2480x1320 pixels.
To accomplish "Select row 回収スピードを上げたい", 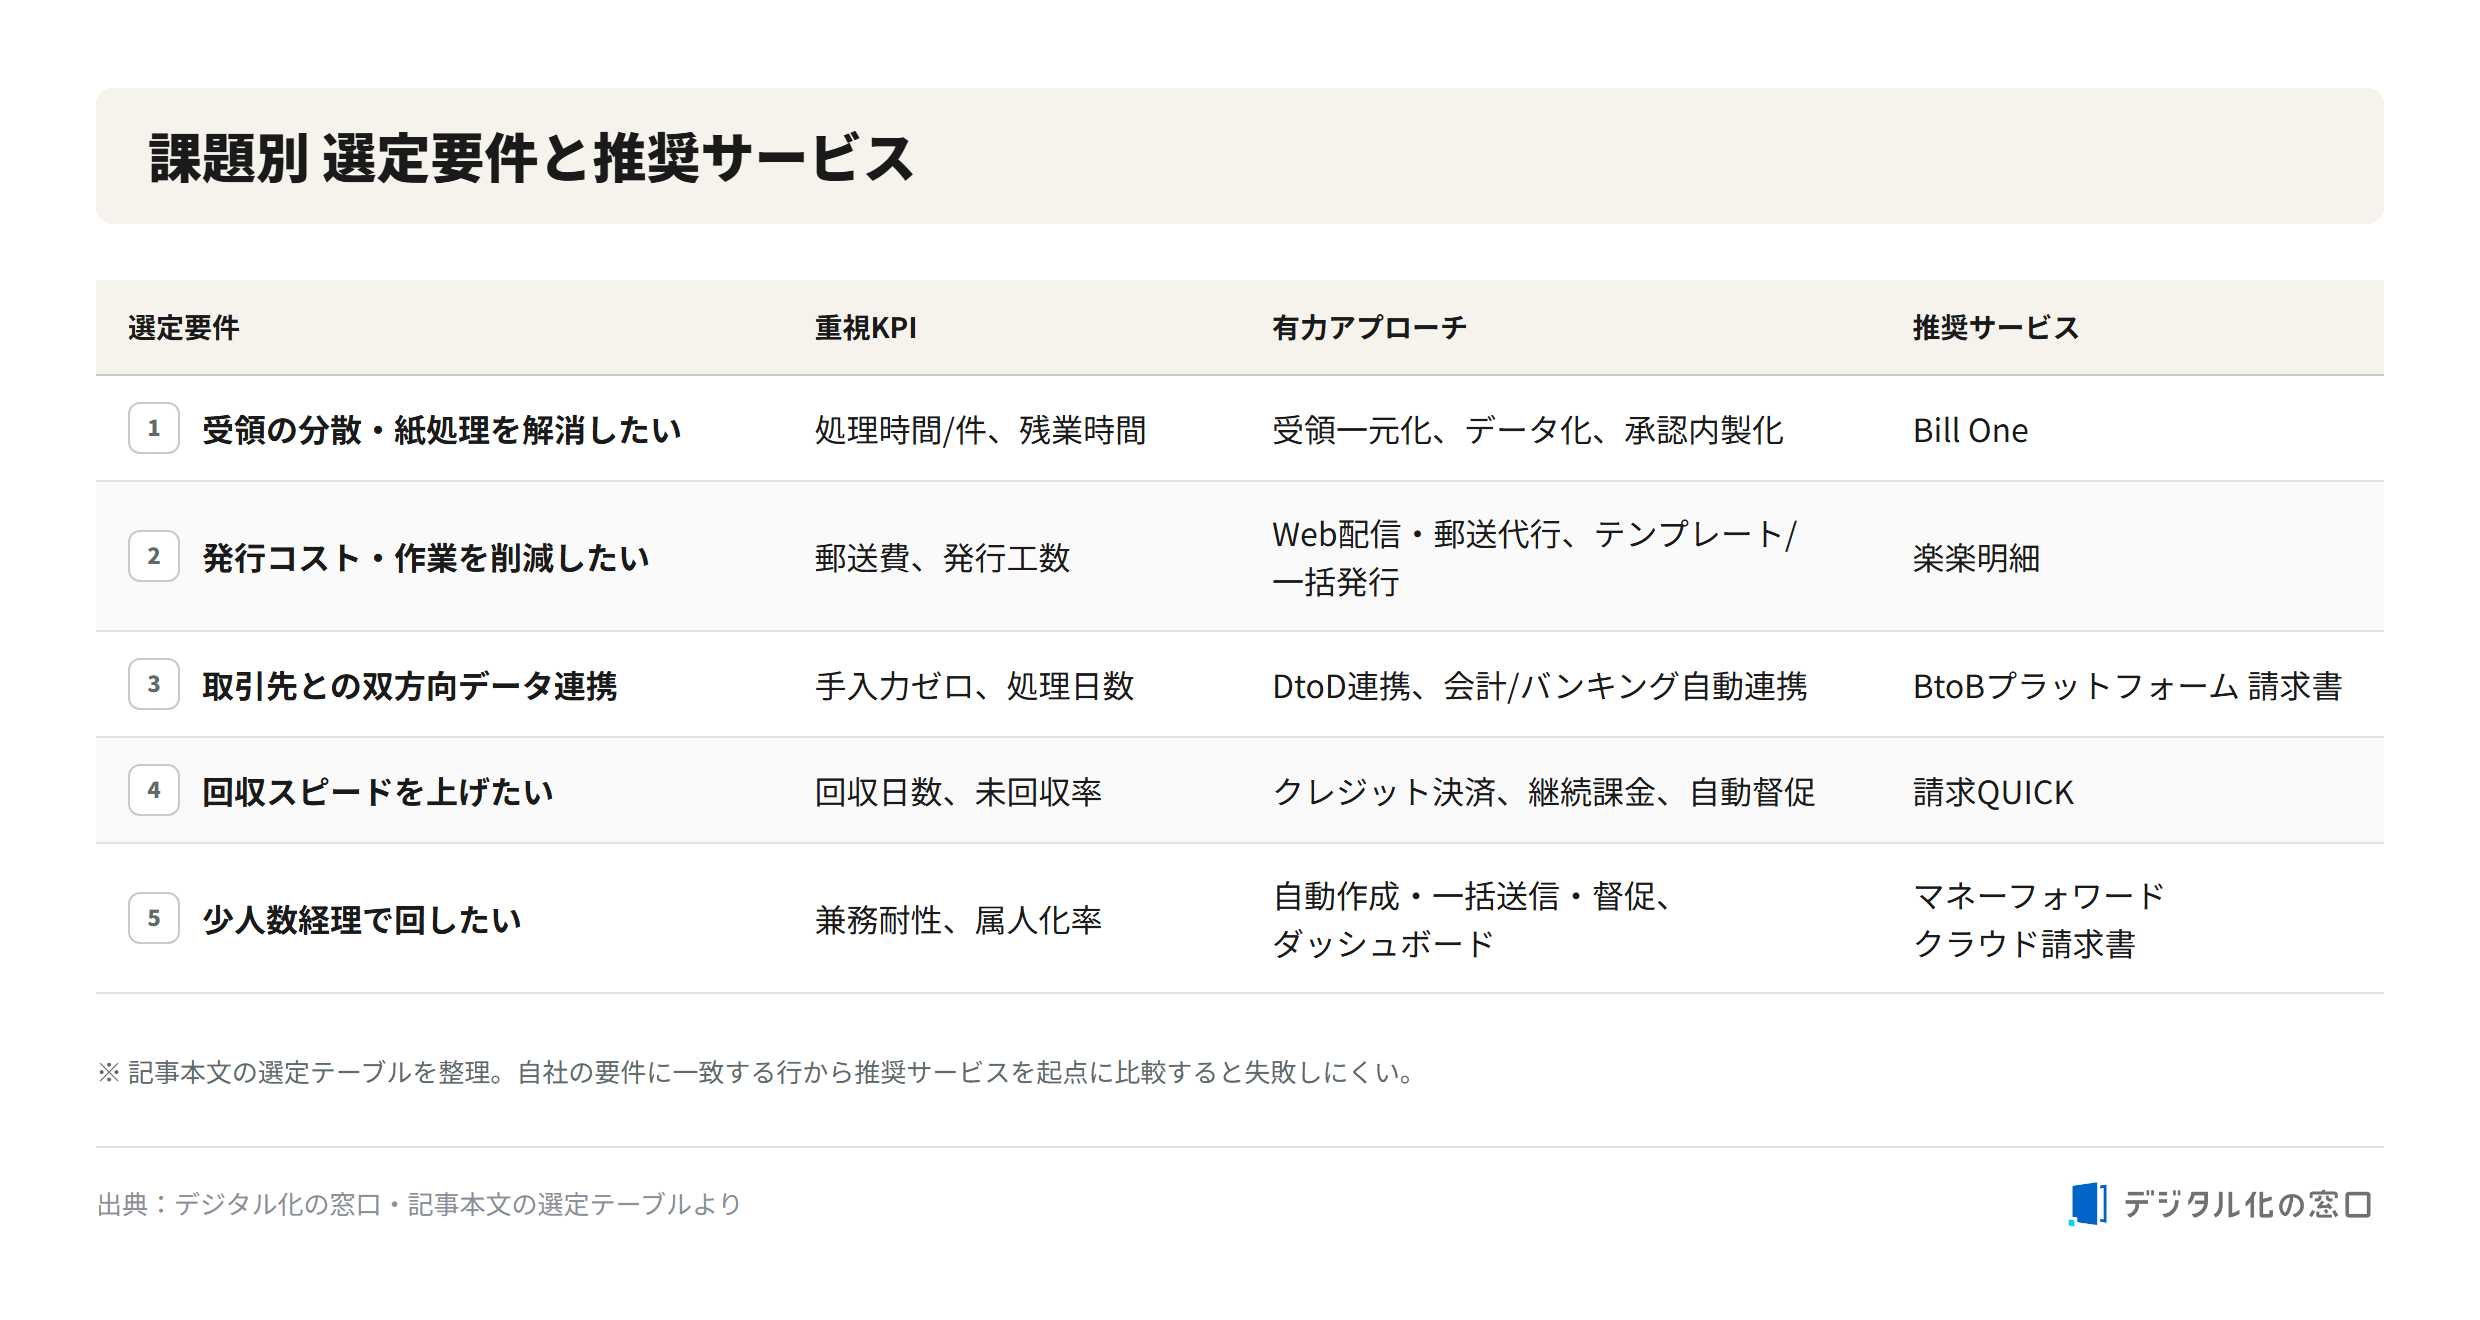I will click(1240, 791).
